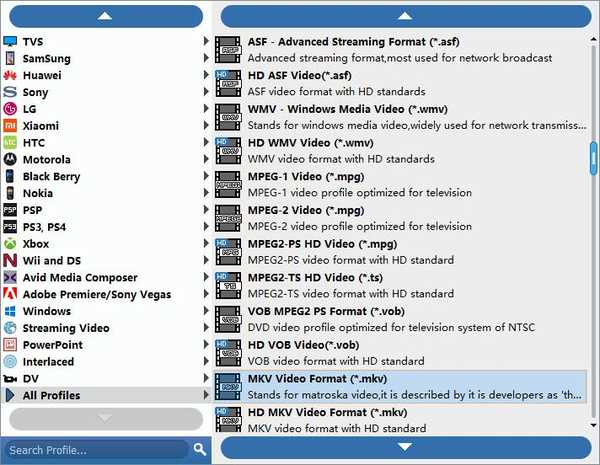This screenshot has height=465, width=600.
Task: Select HD WMV Video (*.wmv)
Action: [400, 150]
